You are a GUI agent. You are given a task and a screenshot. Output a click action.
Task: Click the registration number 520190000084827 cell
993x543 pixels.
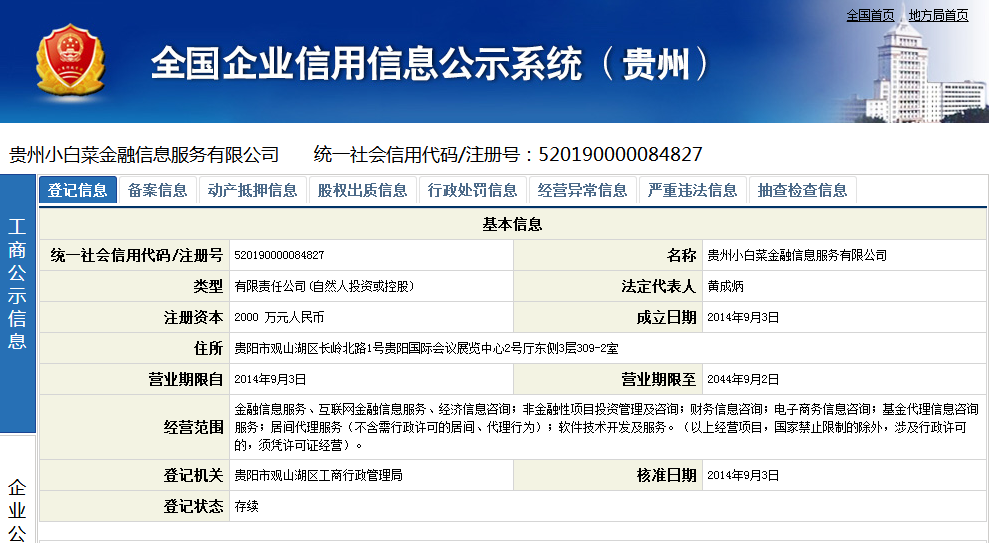(x=371, y=255)
